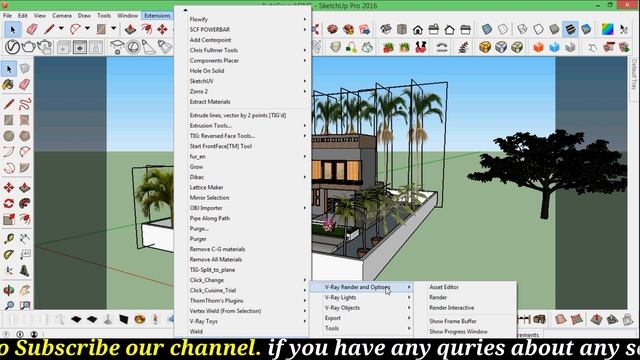Choose the Freehand tool in left toolbar
The image size is (640, 360).
[x=24, y=104]
